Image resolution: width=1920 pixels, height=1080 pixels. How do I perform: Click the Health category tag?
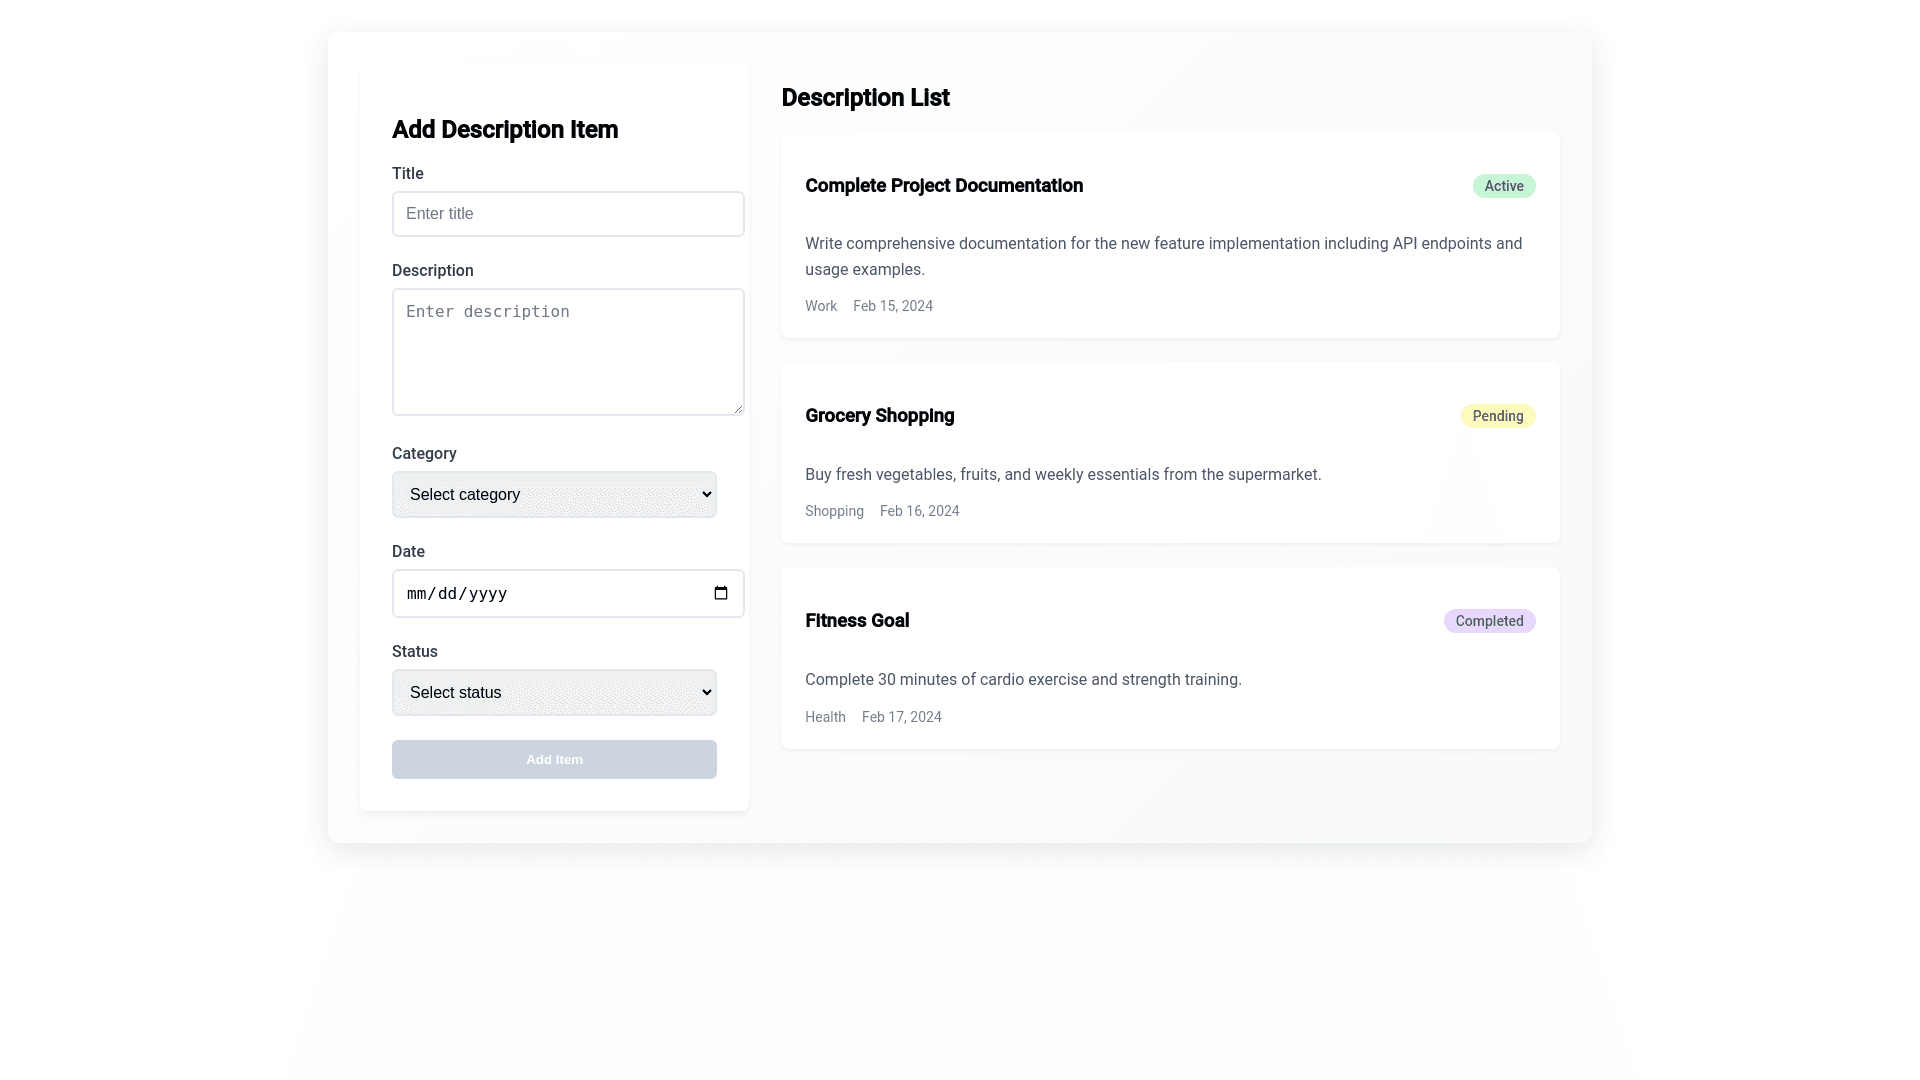pos(824,717)
